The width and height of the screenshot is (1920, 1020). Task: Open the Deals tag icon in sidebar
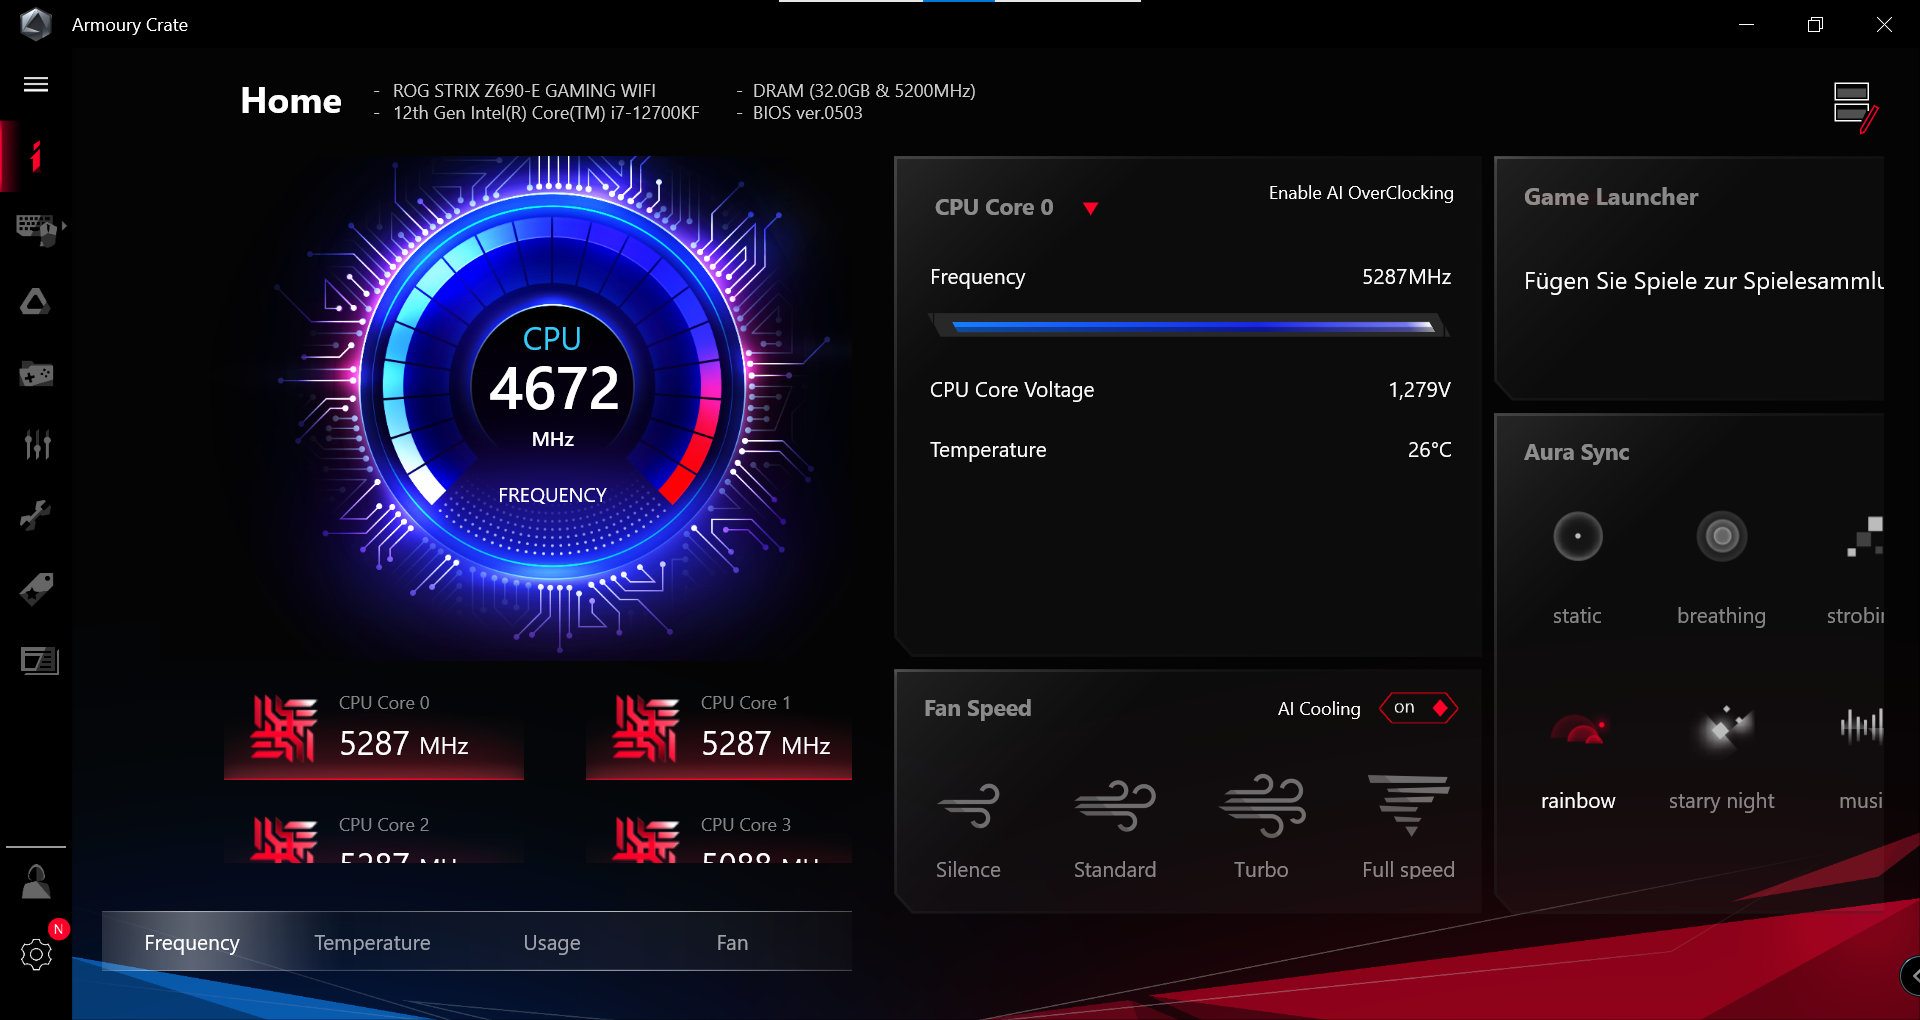point(36,589)
